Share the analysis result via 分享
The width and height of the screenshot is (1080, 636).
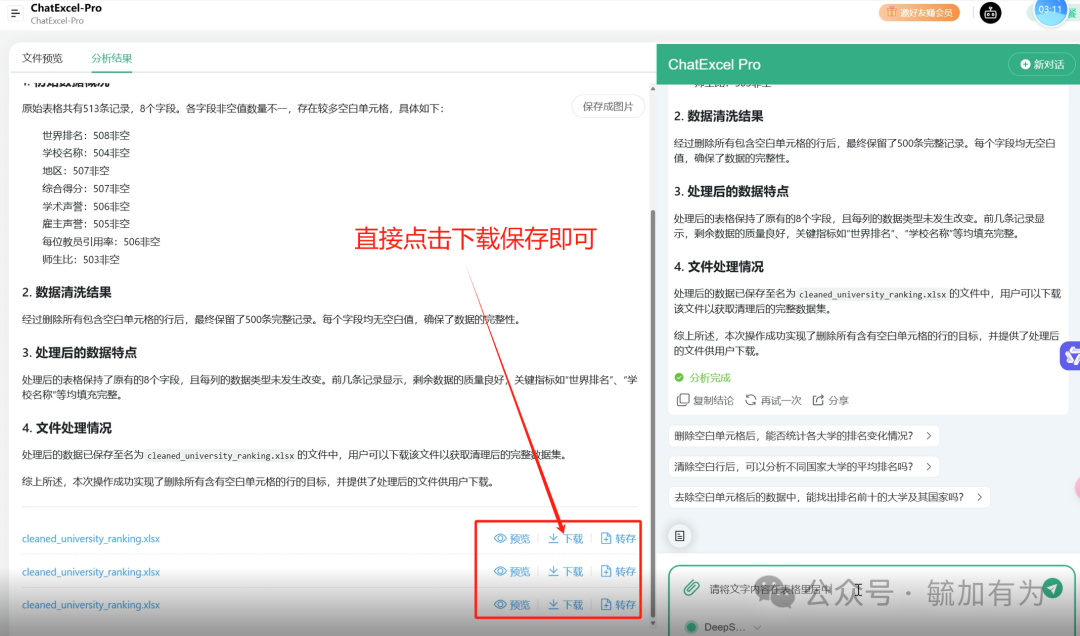click(x=831, y=400)
